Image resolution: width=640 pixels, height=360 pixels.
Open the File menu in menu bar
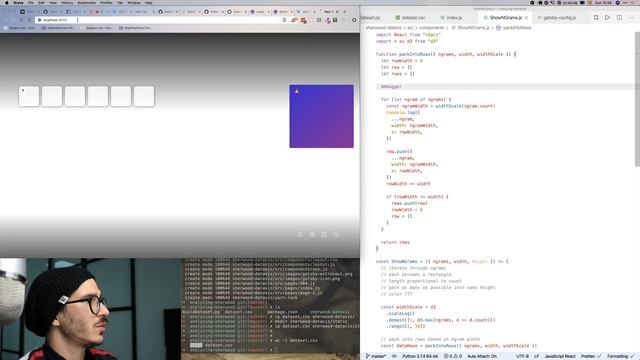click(x=31, y=2)
